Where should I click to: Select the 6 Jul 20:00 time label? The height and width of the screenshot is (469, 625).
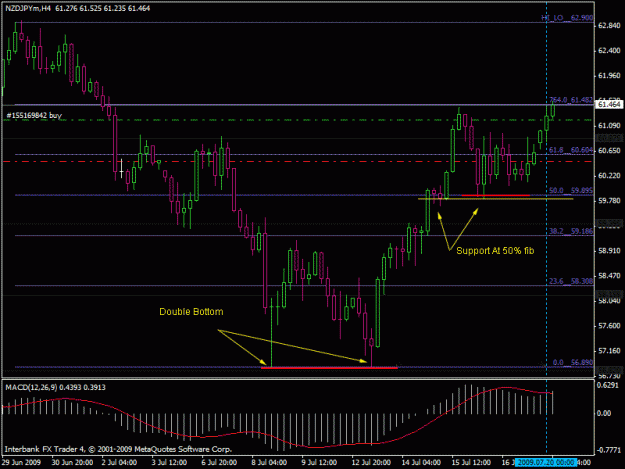[x=219, y=463]
